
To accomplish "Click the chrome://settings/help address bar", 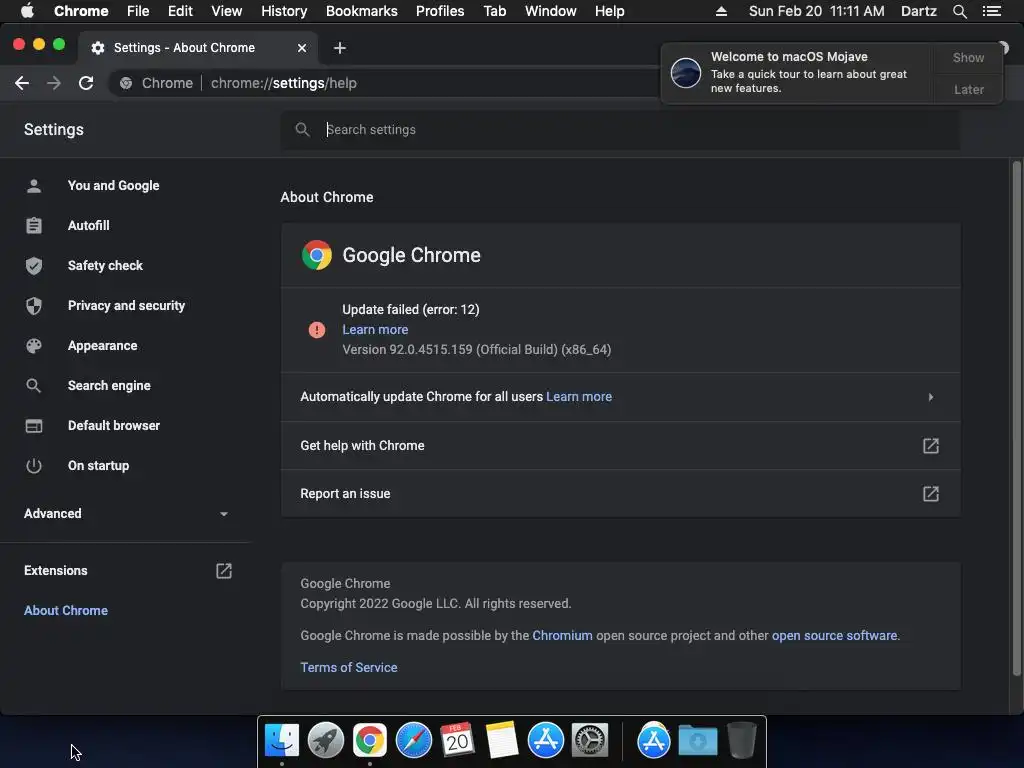I will click(385, 83).
